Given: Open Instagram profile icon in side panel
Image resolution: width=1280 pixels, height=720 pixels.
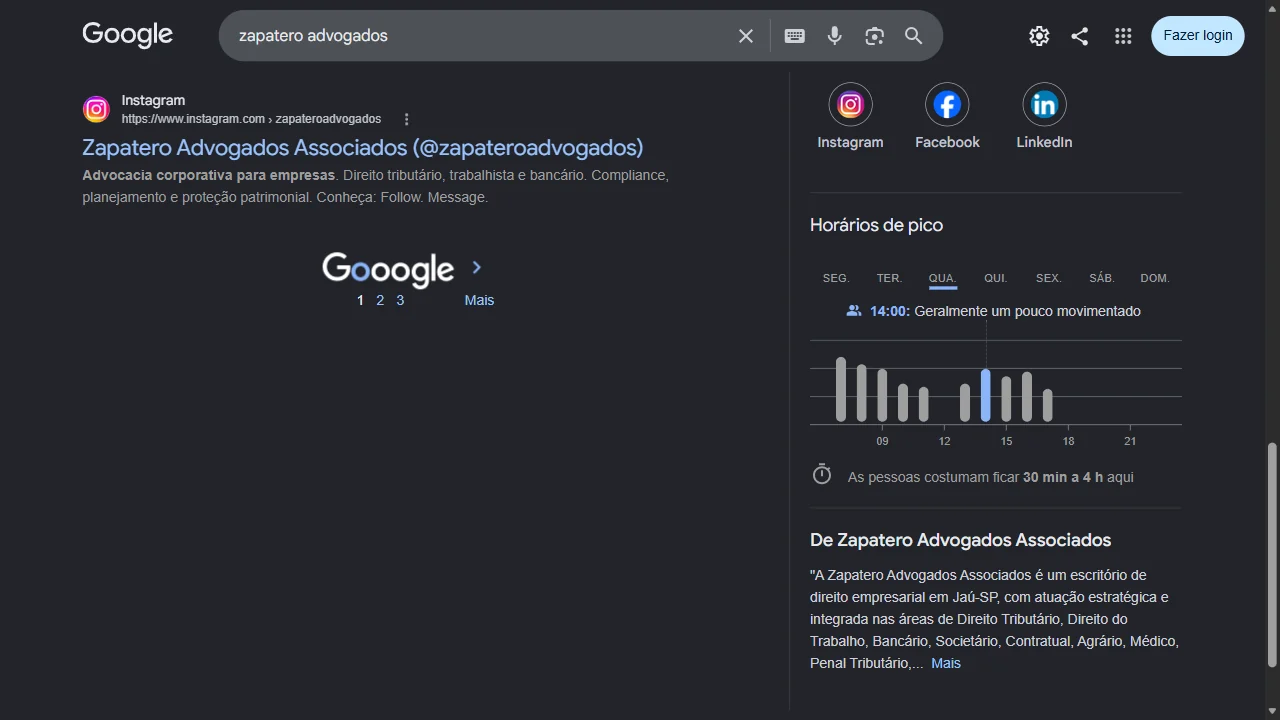Looking at the screenshot, I should click(850, 104).
